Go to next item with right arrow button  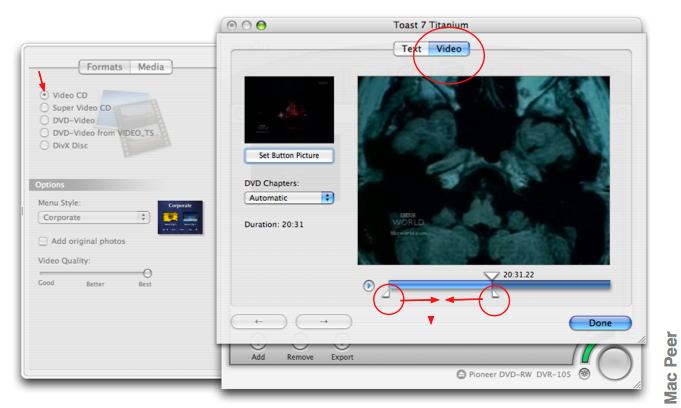[x=324, y=322]
